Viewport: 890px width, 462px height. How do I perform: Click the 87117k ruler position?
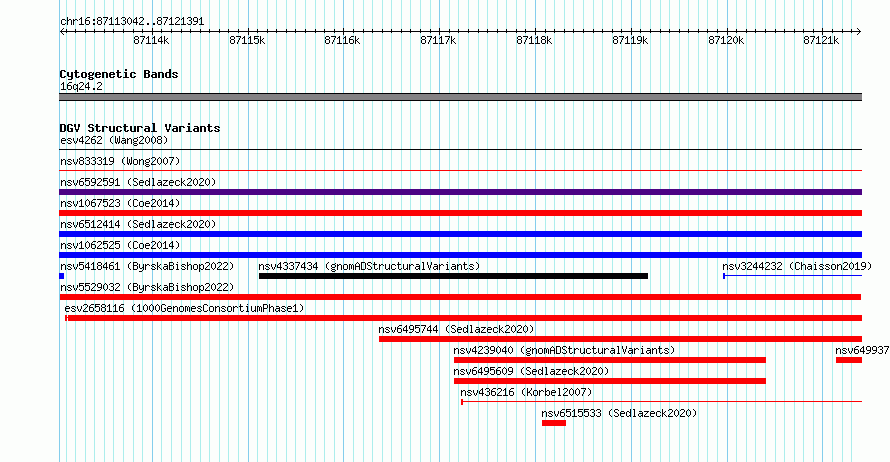tap(438, 40)
